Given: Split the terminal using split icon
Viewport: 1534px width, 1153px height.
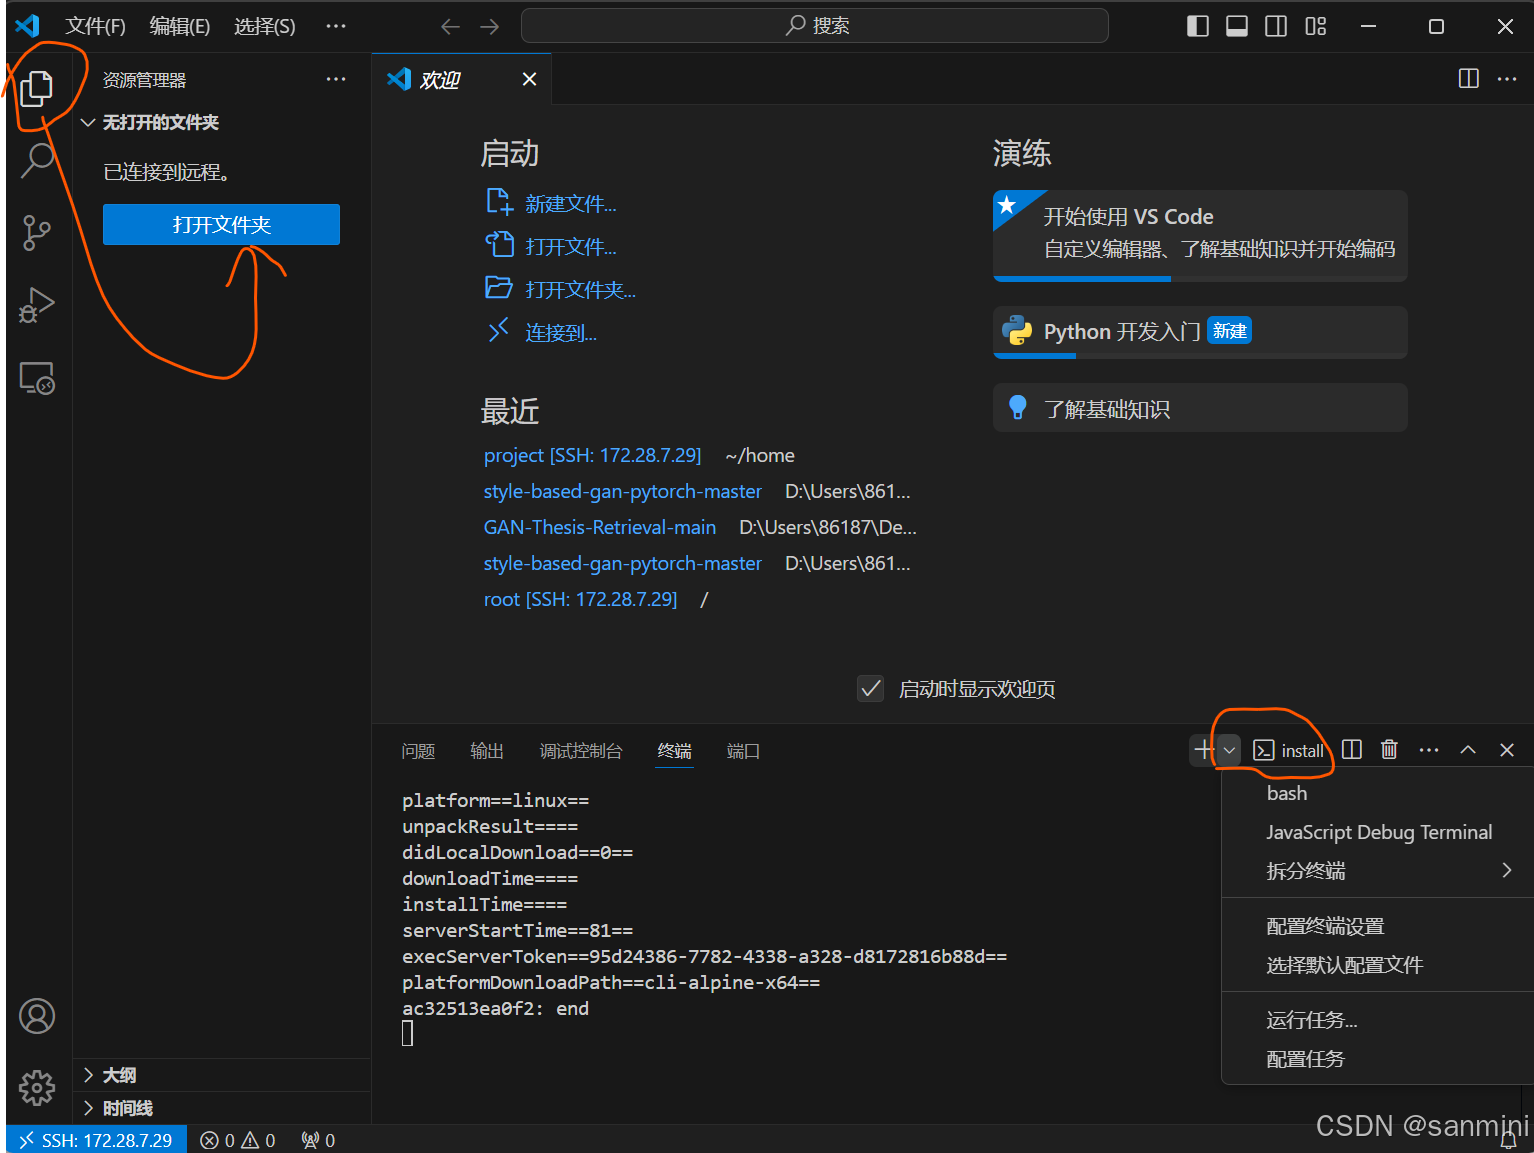Looking at the screenshot, I should click(1352, 750).
